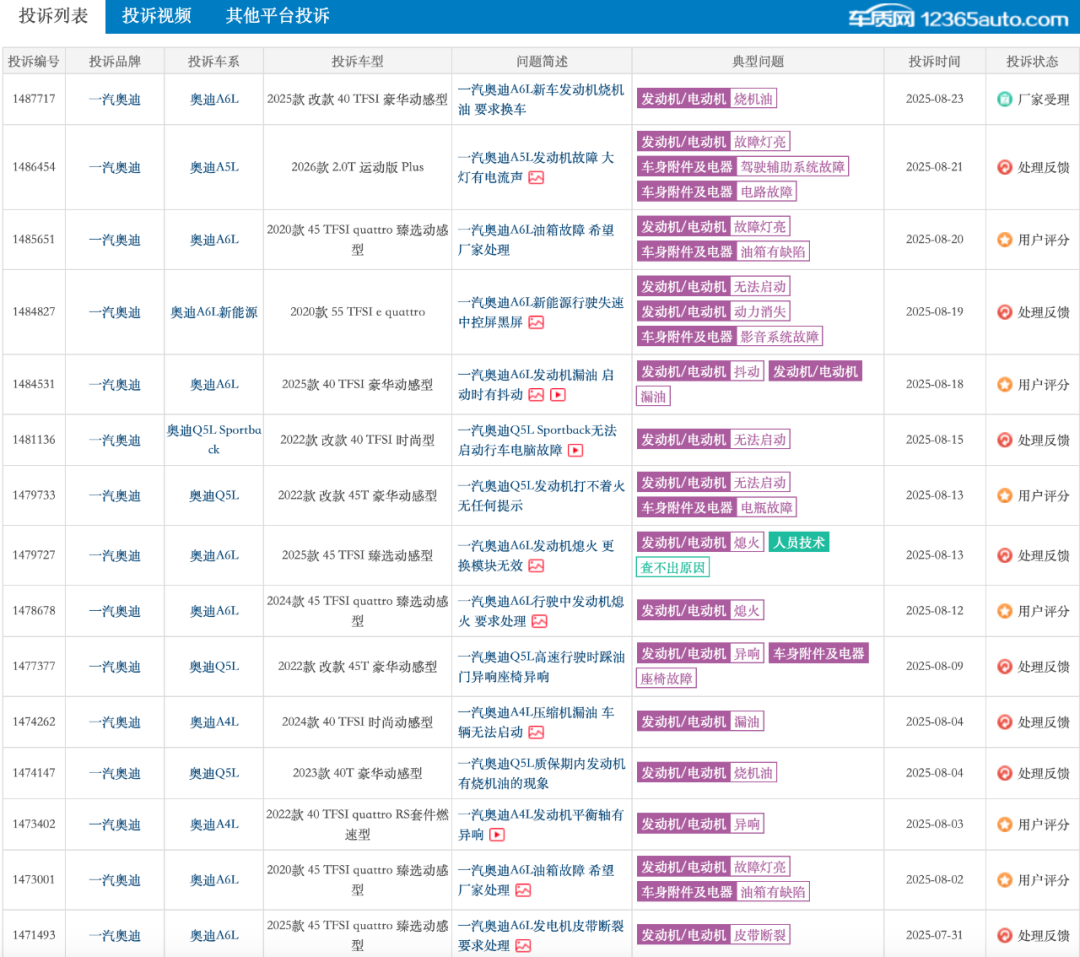Click 用户评分 status icon for complaint 1479733
Screen dimensions: 1080x957
pyautogui.click(x=1004, y=495)
